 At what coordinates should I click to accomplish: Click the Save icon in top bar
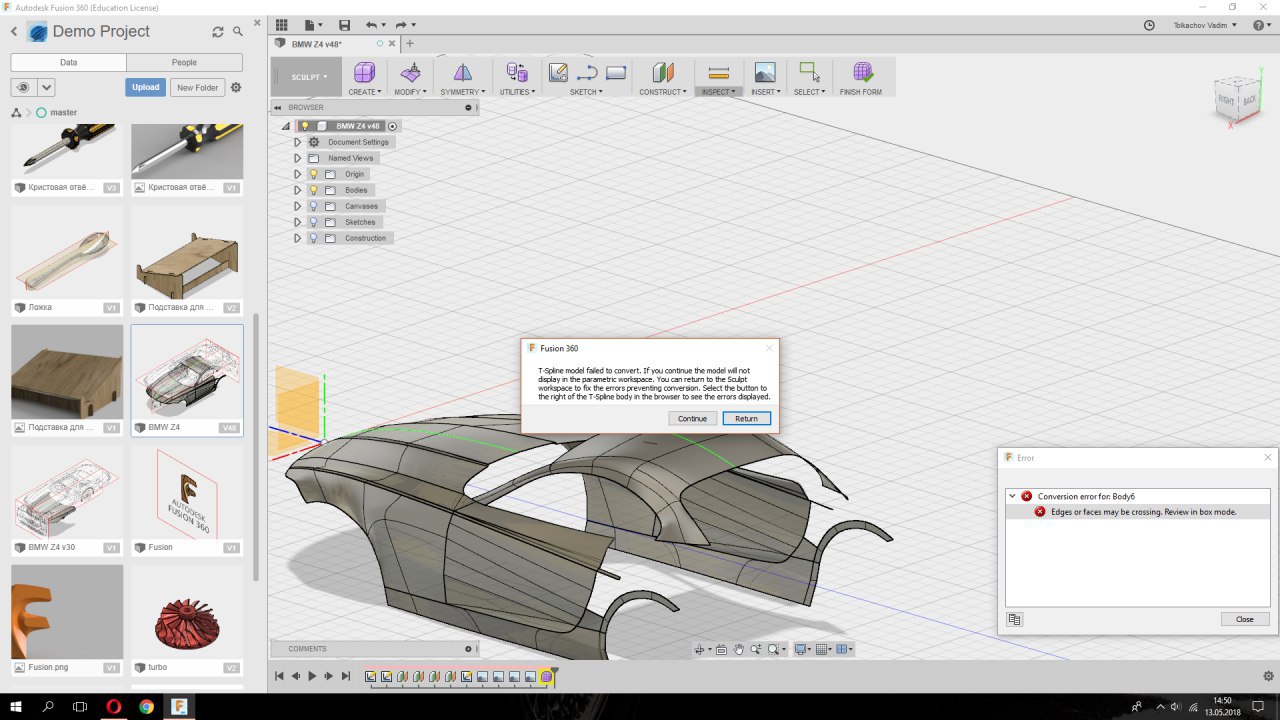345,25
